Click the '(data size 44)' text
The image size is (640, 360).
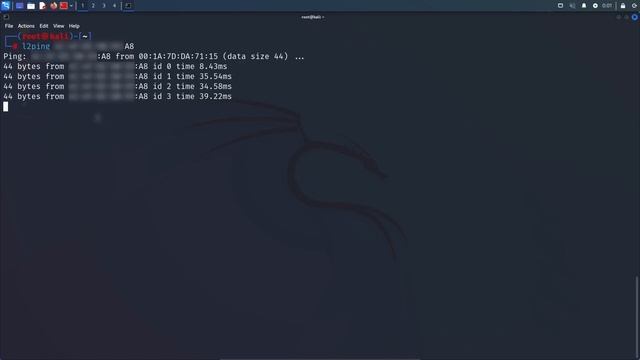click(255, 56)
